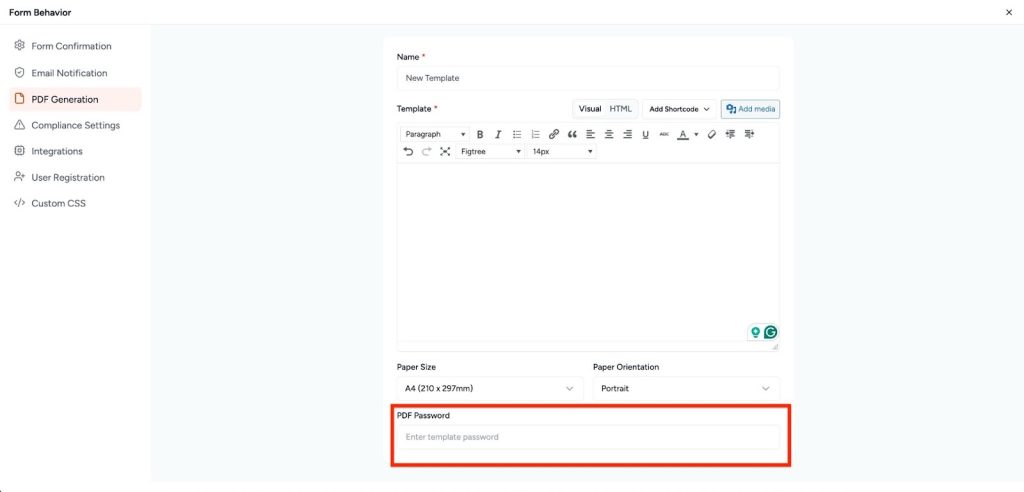The width and height of the screenshot is (1024, 492).
Task: Redo the last undone edit
Action: point(426,152)
